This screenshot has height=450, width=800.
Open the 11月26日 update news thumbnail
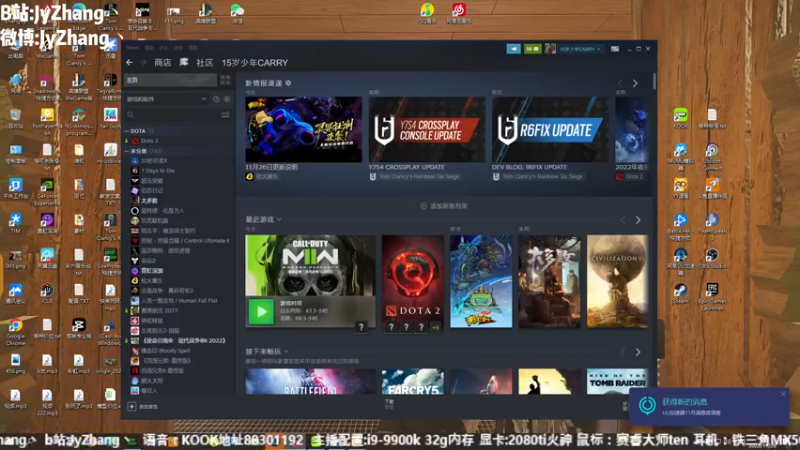(304, 130)
